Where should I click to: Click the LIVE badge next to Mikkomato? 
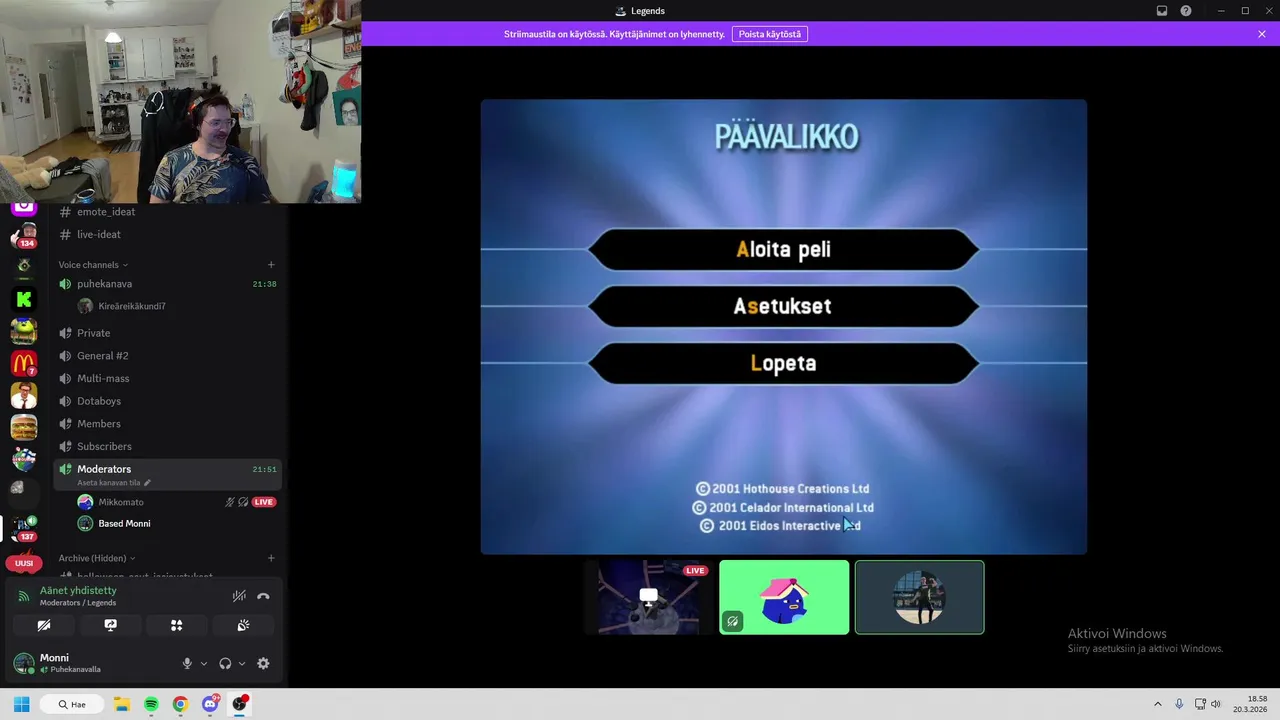click(x=264, y=502)
